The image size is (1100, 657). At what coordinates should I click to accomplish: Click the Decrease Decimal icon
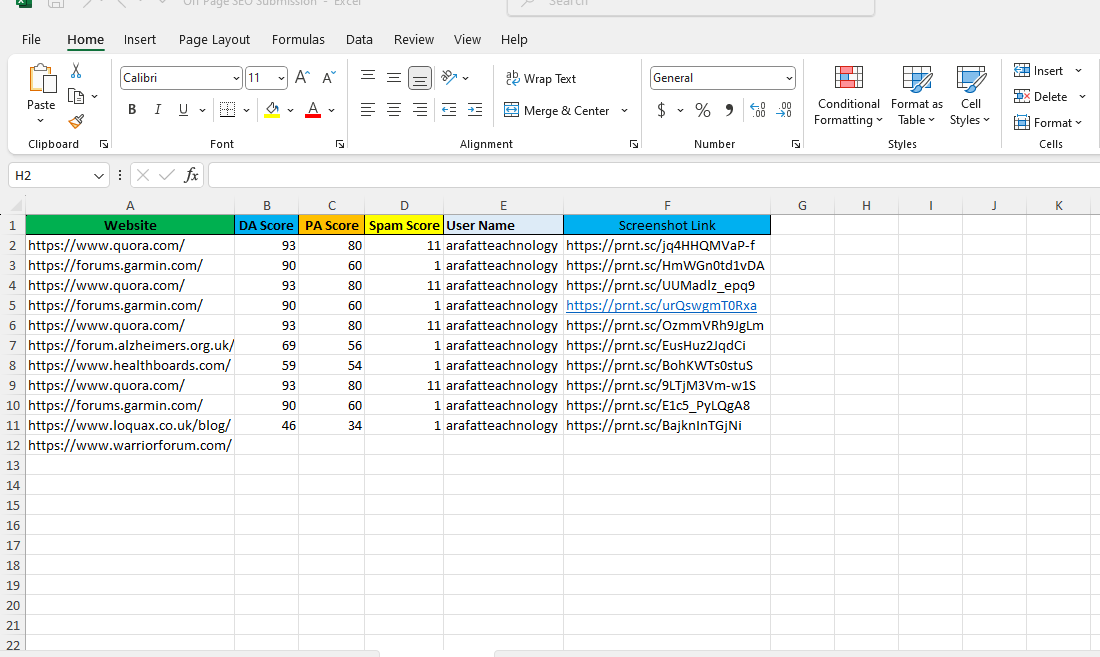(784, 110)
